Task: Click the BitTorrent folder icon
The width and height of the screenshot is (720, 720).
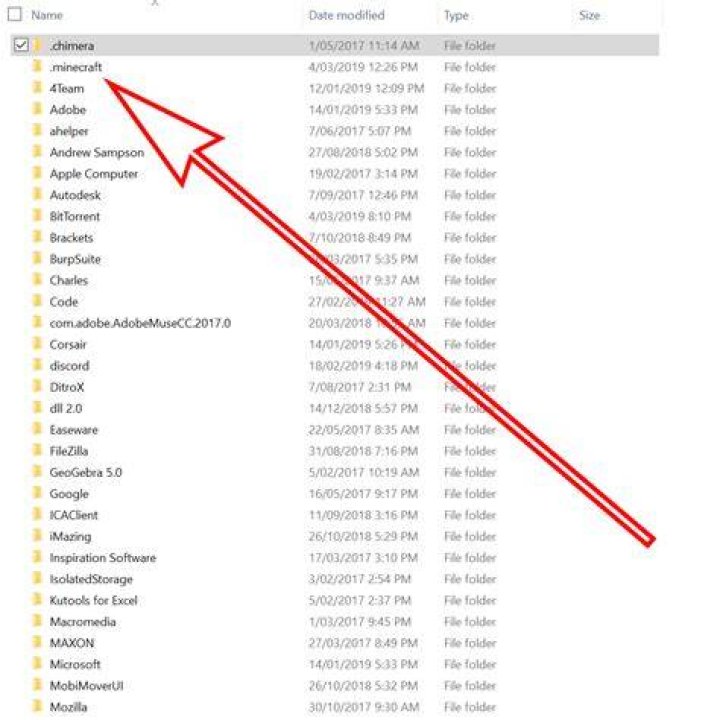Action: pos(38,216)
